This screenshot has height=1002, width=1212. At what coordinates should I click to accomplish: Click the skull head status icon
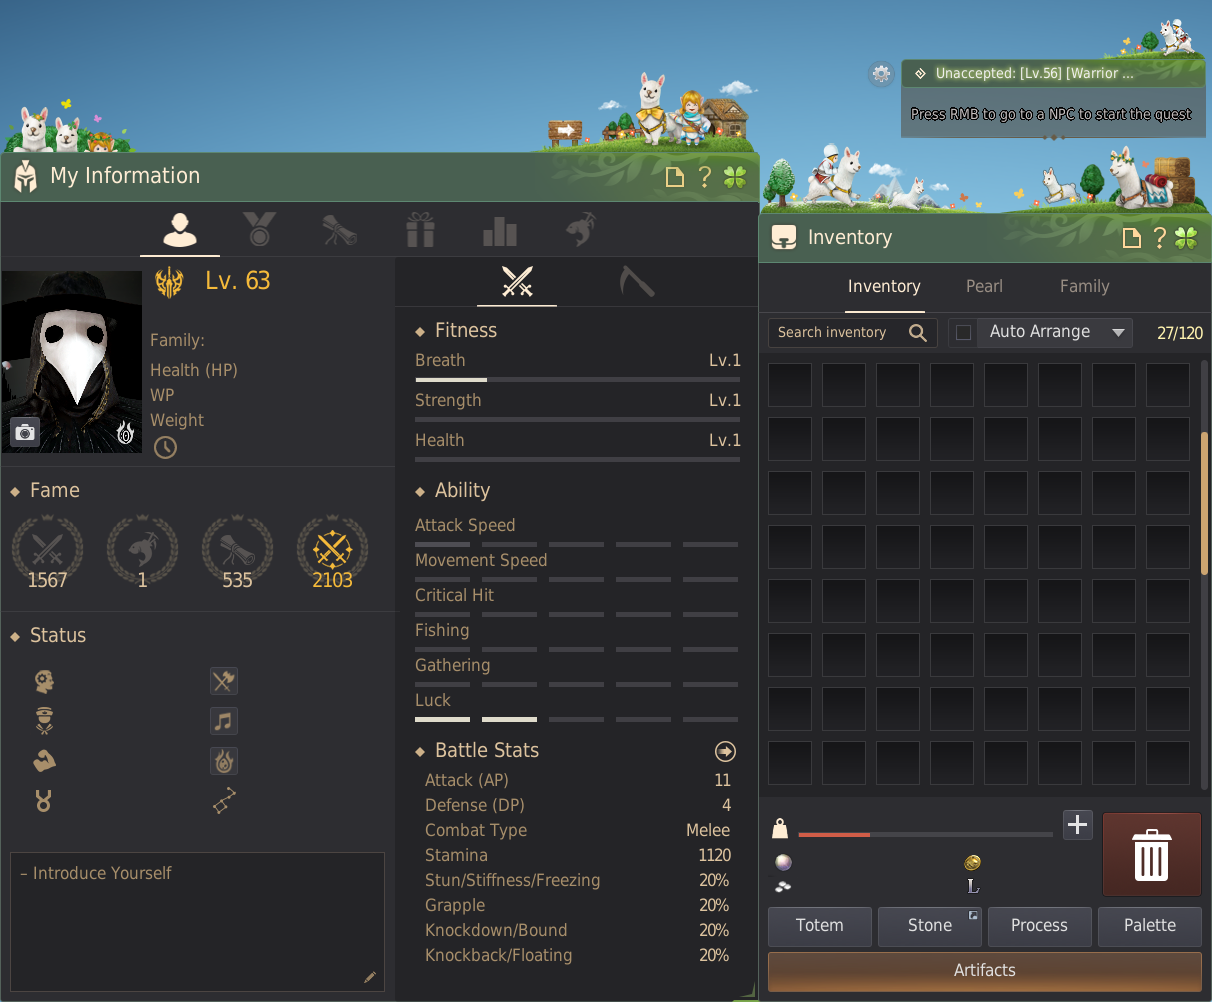[x=44, y=681]
